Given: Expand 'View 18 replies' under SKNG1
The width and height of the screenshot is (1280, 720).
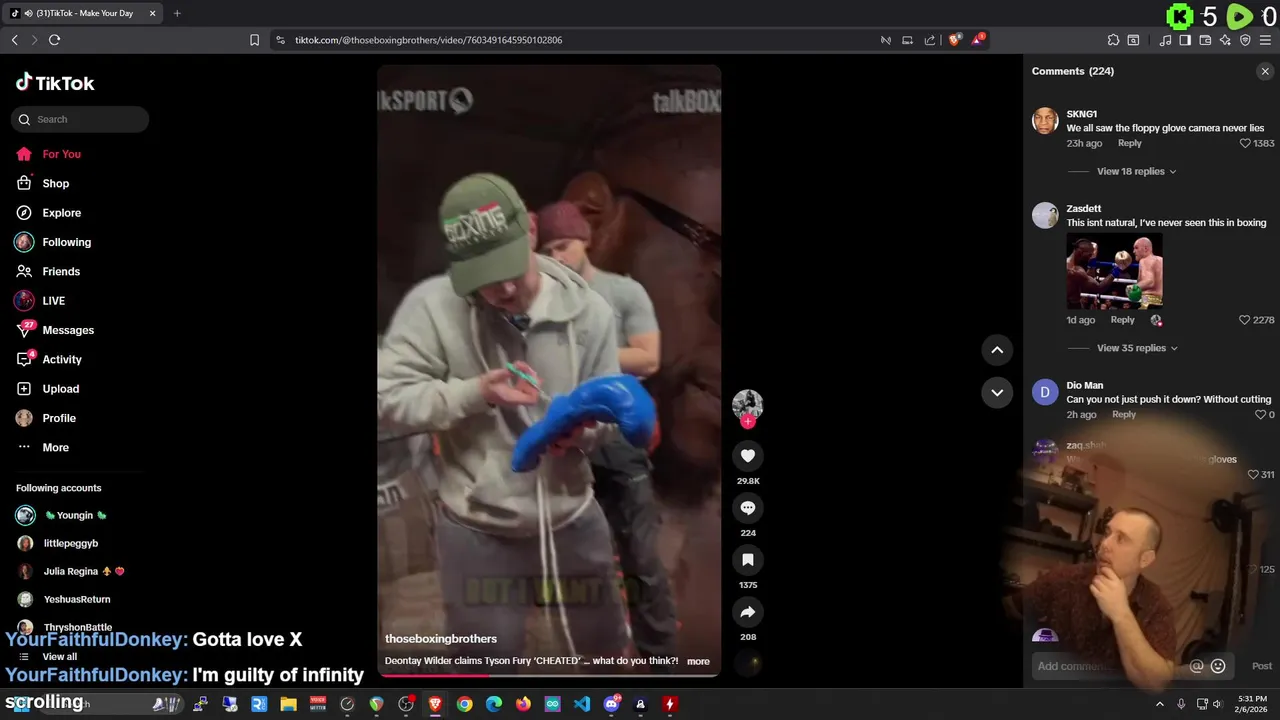Looking at the screenshot, I should [1136, 172].
